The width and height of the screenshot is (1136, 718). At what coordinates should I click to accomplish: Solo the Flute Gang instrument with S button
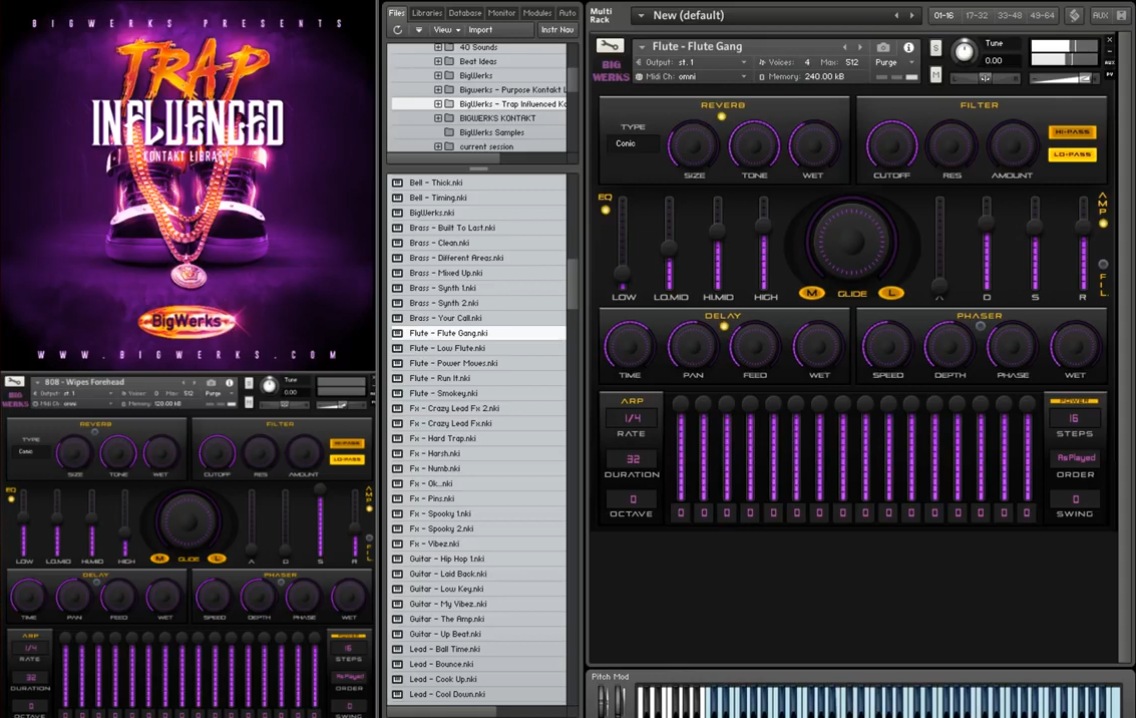(x=935, y=48)
